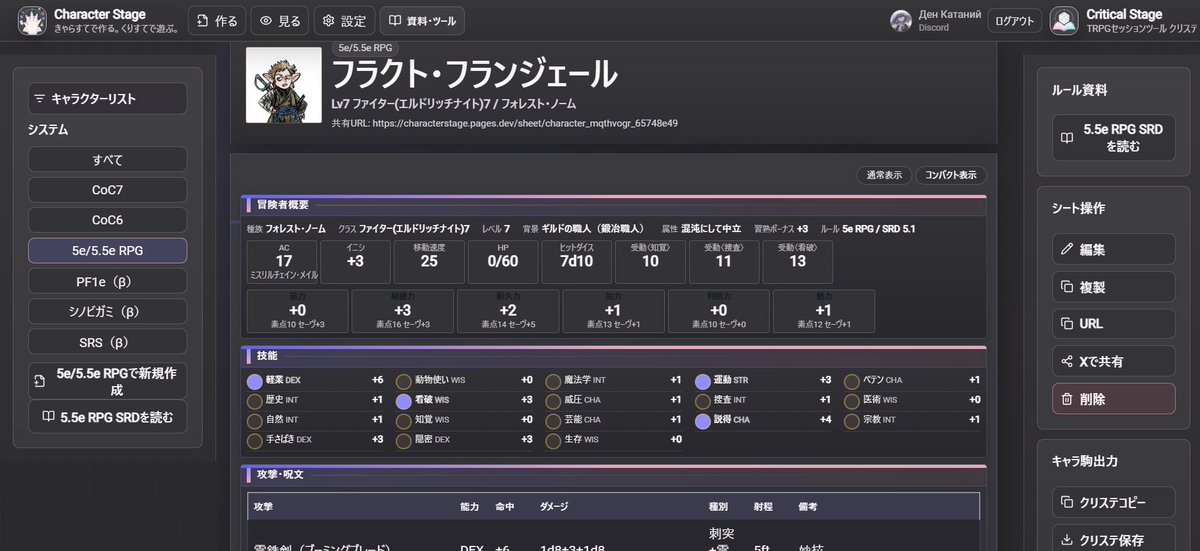The width and height of the screenshot is (1200, 551).
Task: Click the URL copy button
Action: (x=1114, y=324)
